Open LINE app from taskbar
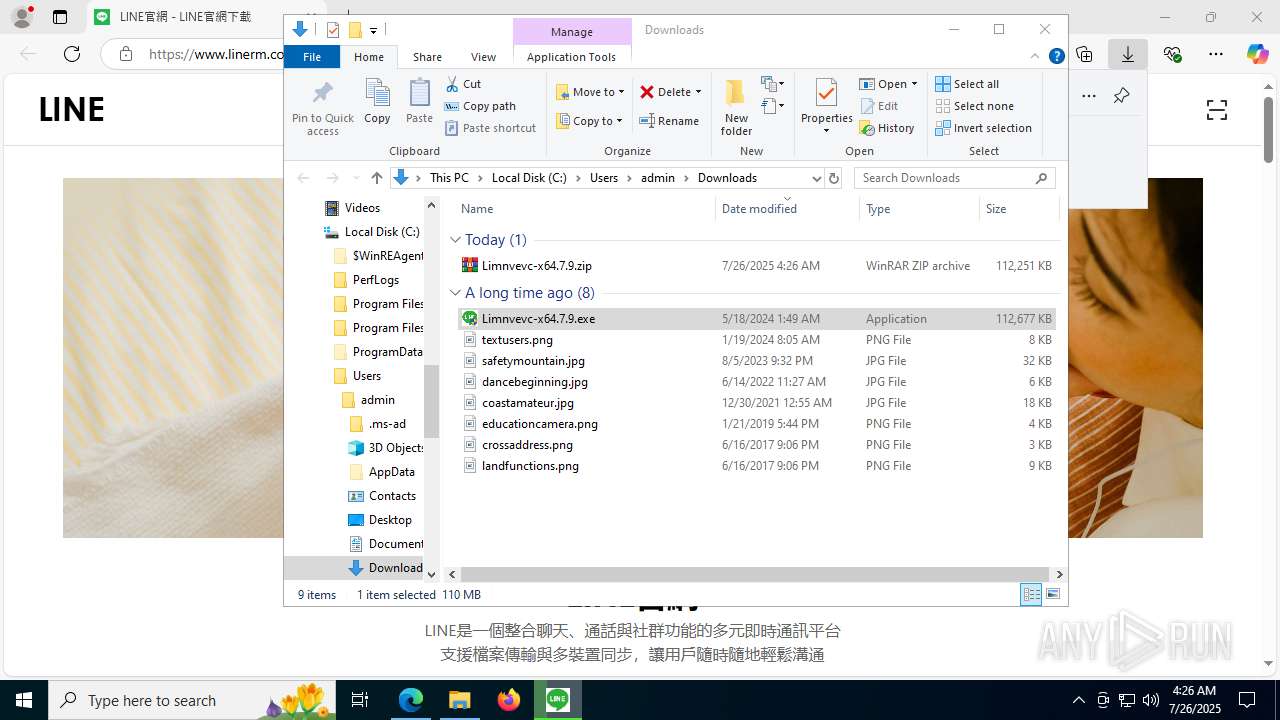 (557, 700)
